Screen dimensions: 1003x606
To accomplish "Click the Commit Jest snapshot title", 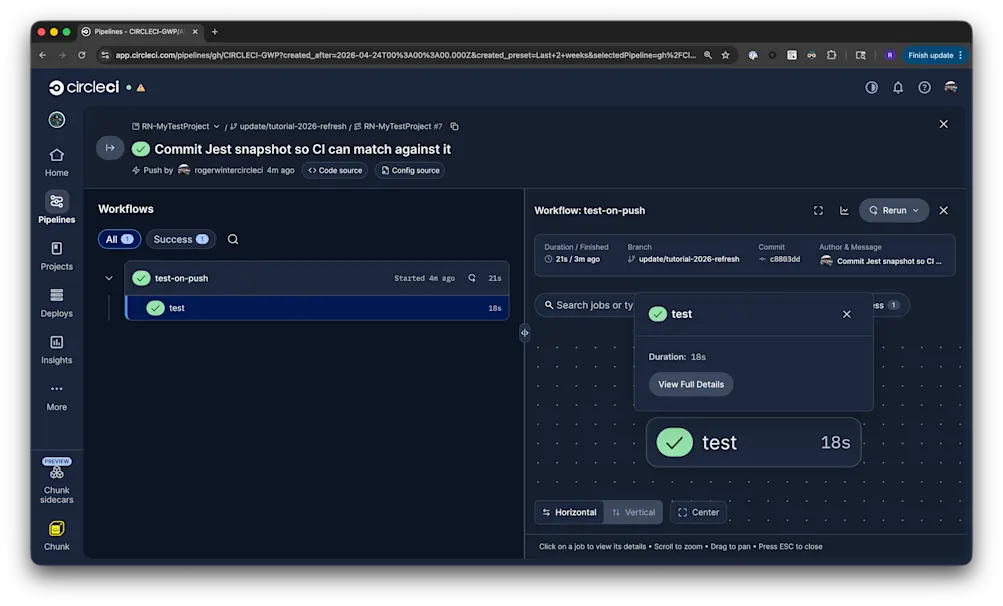I will coord(303,149).
